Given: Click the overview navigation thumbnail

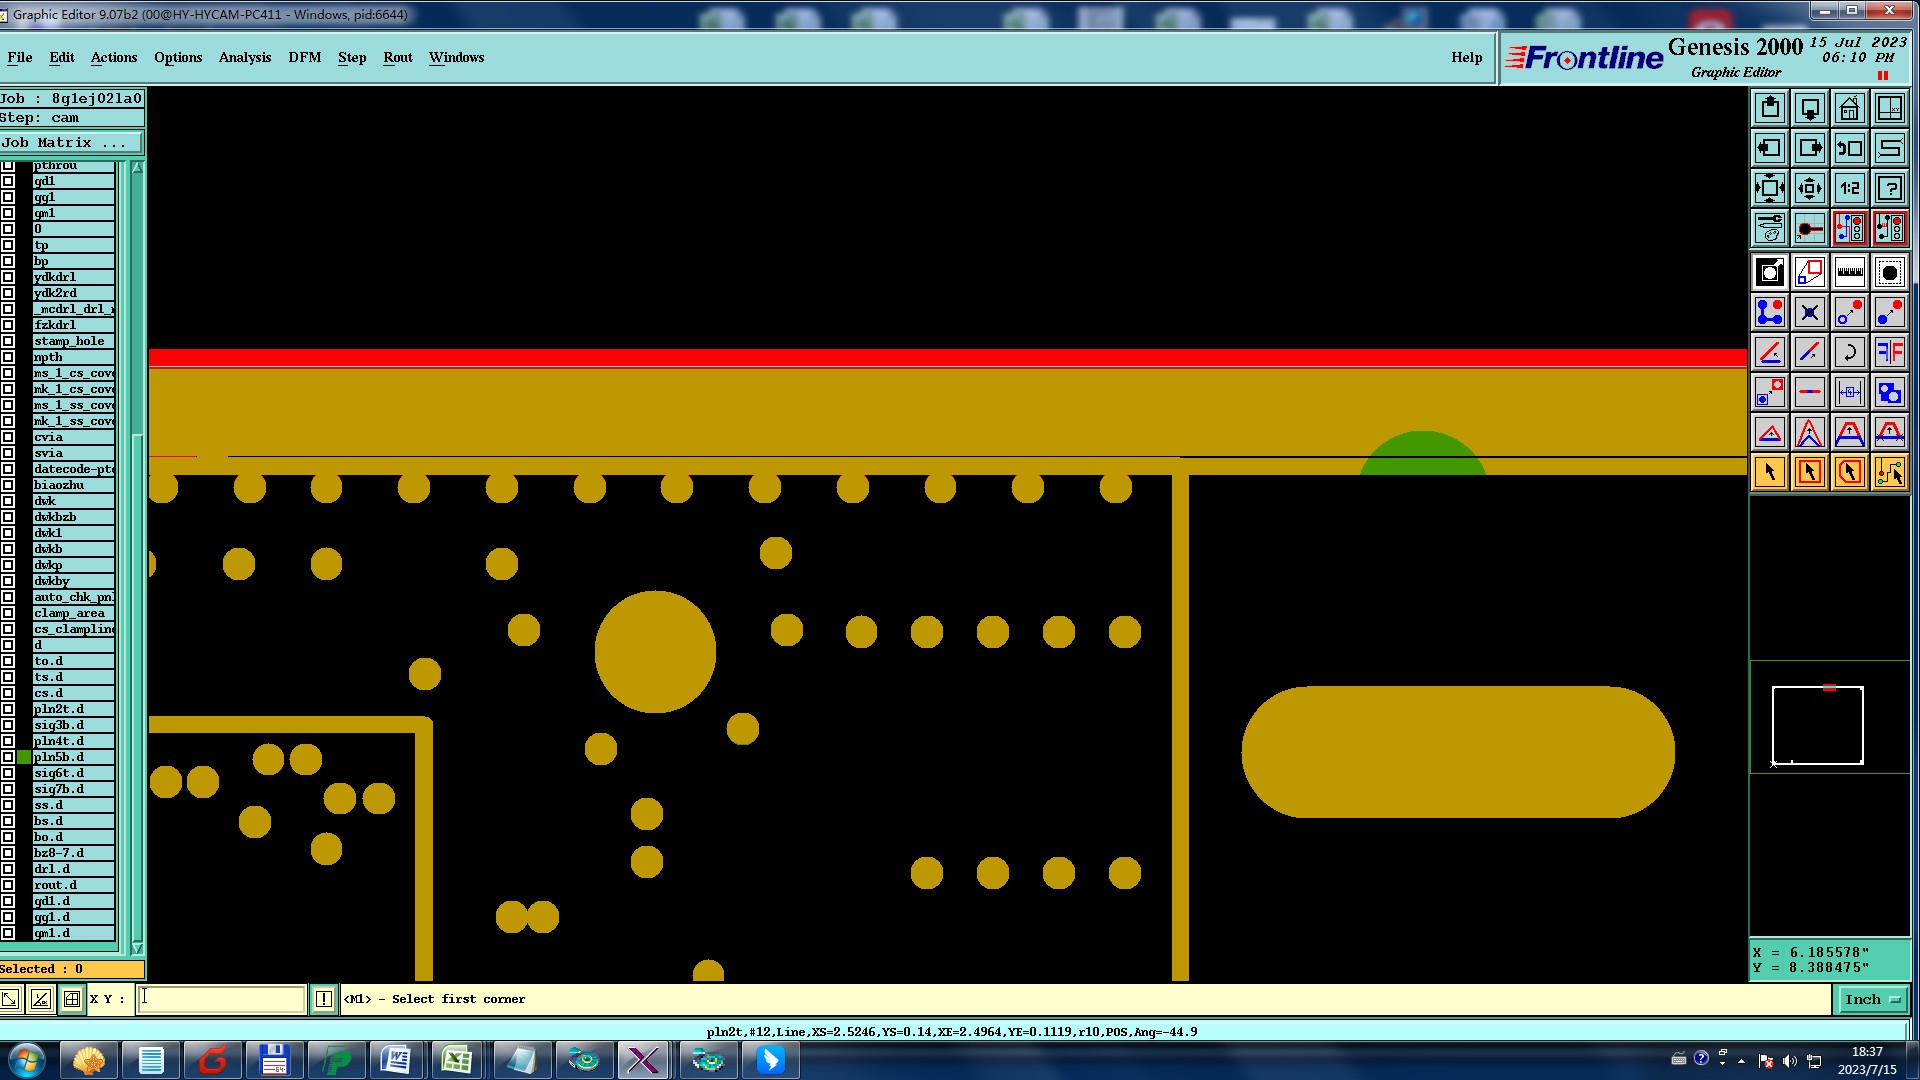Looking at the screenshot, I should click(1829, 716).
